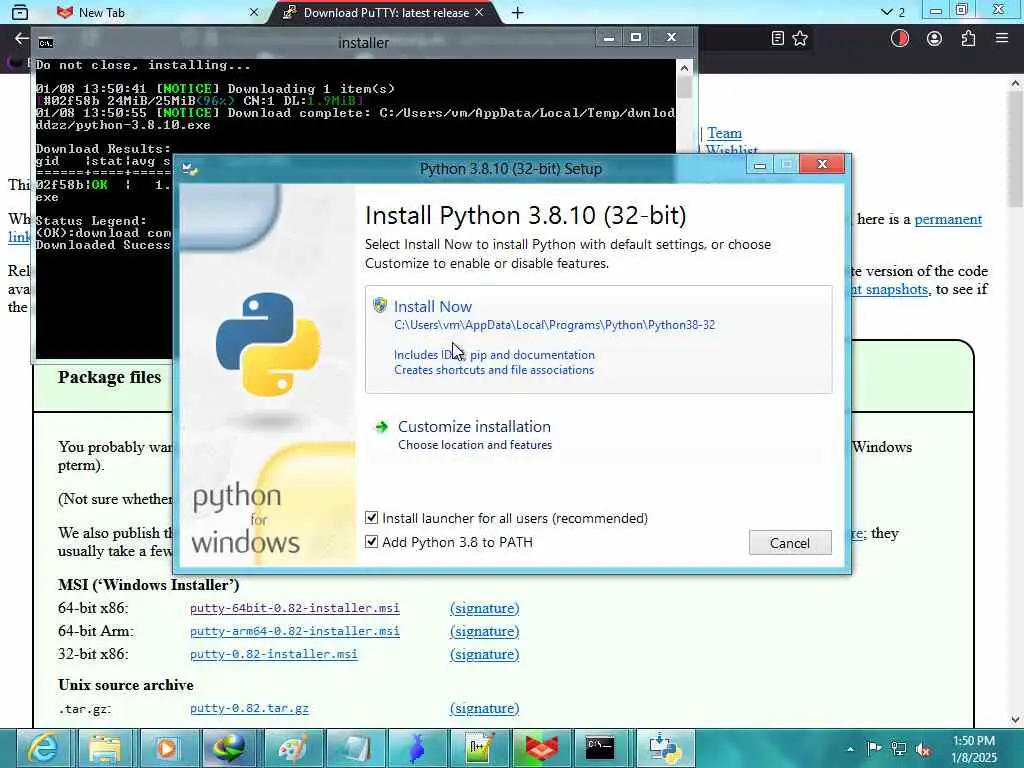Open signature link for 64-bit Arm
This screenshot has height=768, width=1024.
pyautogui.click(x=485, y=632)
